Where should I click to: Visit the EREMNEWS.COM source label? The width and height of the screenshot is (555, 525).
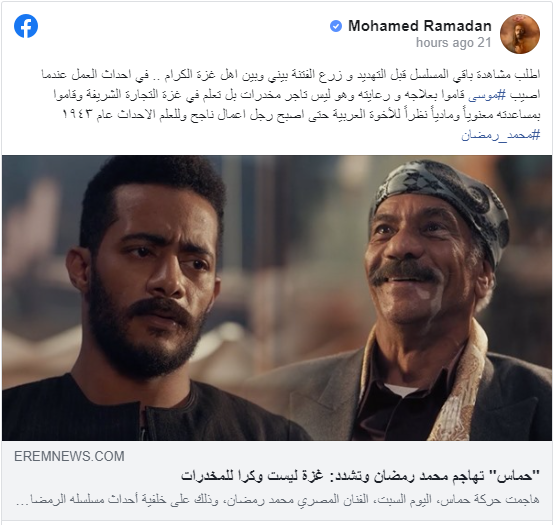69,456
